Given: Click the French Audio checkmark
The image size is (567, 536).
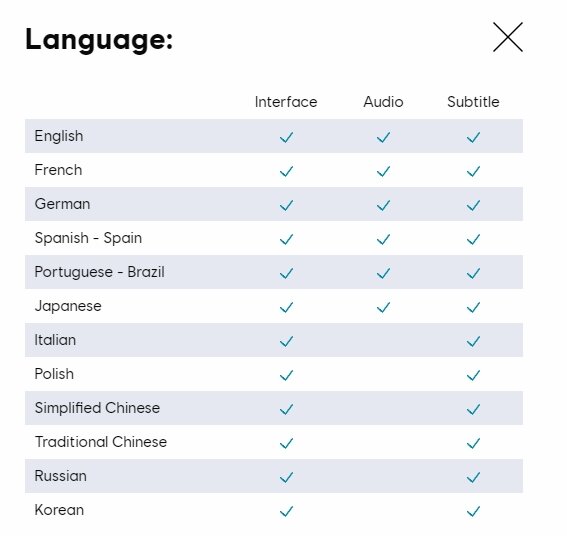Looking at the screenshot, I should (x=383, y=171).
